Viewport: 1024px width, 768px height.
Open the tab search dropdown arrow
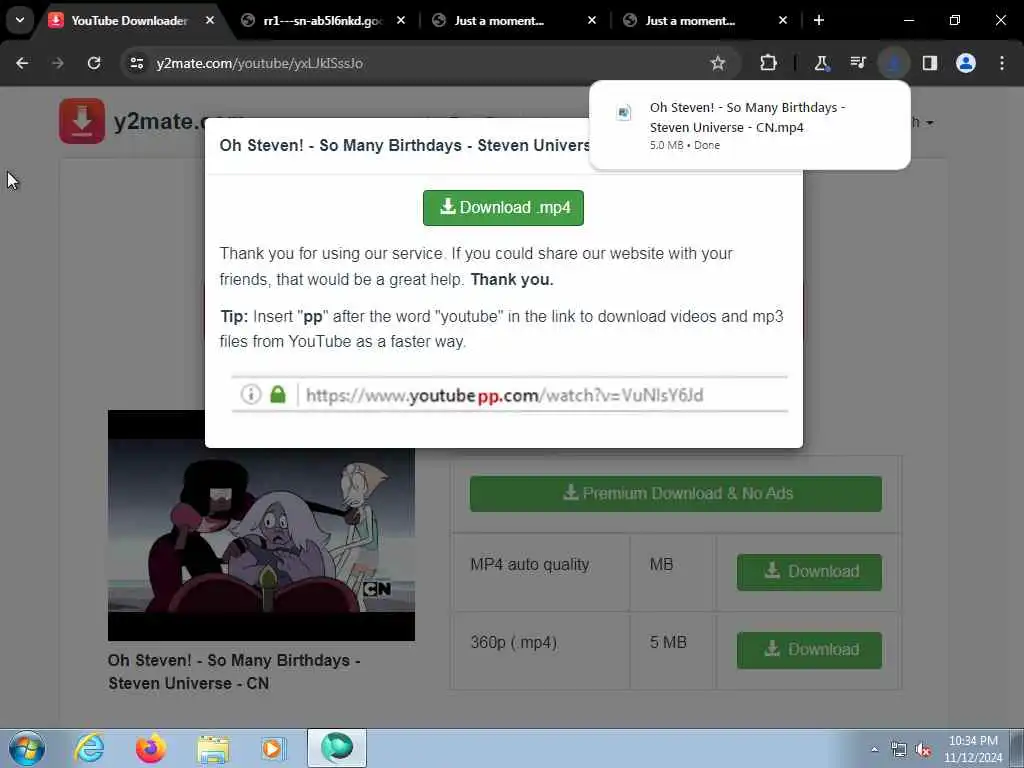pyautogui.click(x=20, y=20)
